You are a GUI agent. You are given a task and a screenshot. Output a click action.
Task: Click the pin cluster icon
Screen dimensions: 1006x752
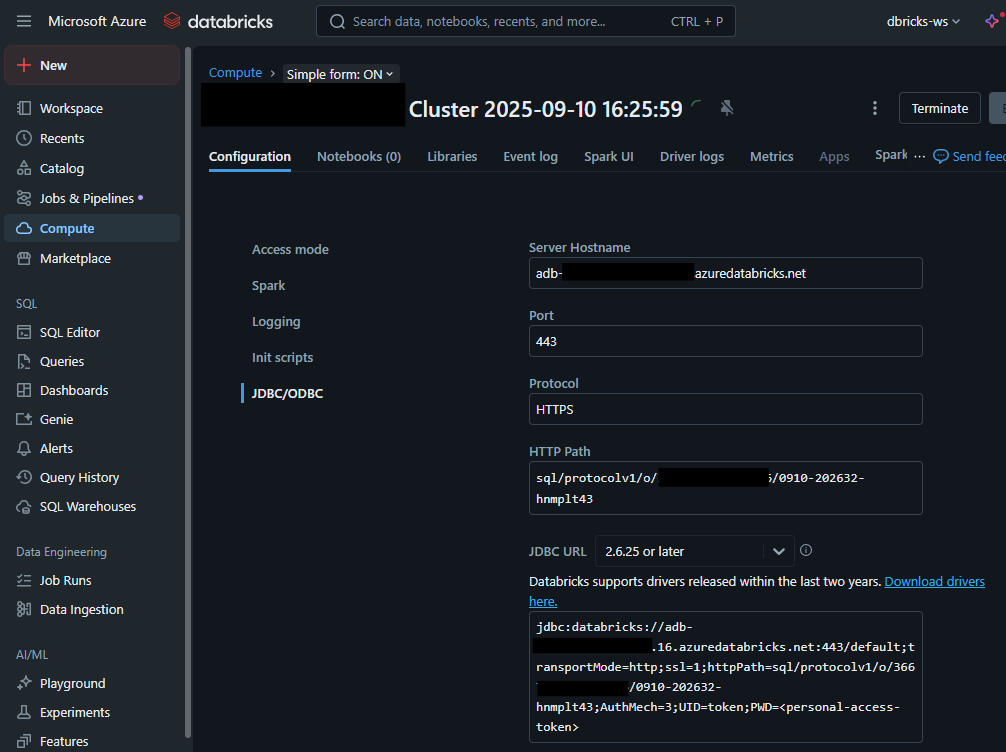pyautogui.click(x=727, y=108)
